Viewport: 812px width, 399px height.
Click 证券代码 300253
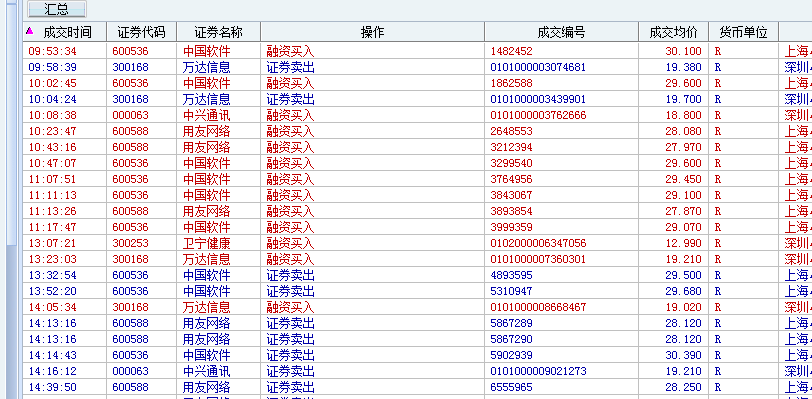(130, 243)
